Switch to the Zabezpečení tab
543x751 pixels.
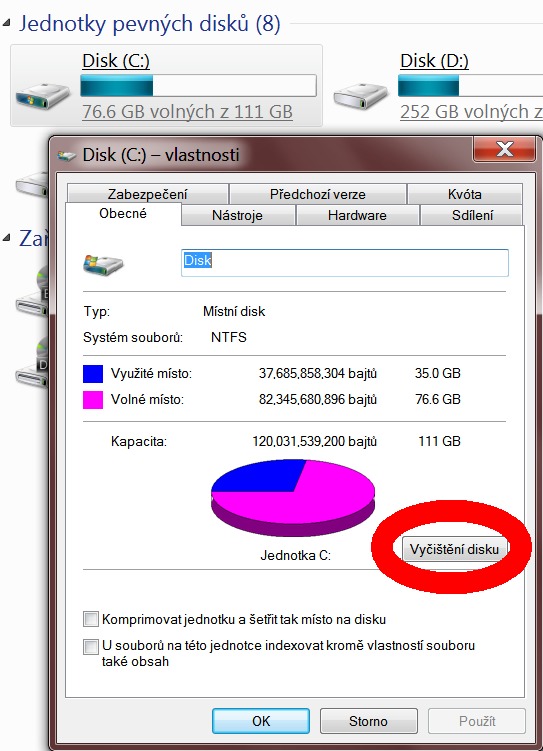click(x=147, y=194)
